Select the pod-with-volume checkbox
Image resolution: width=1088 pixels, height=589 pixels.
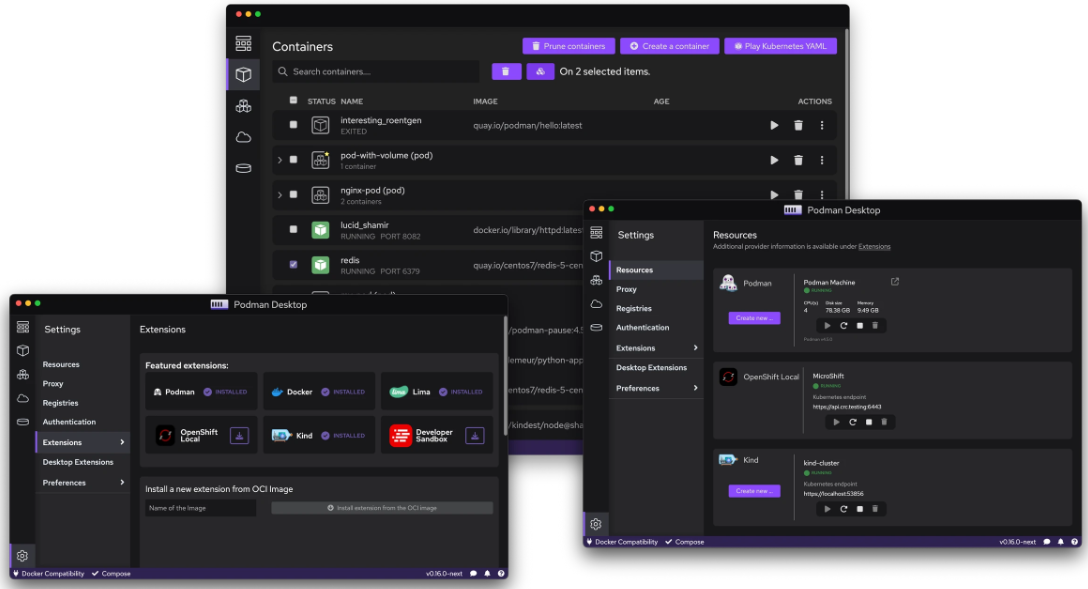294,160
